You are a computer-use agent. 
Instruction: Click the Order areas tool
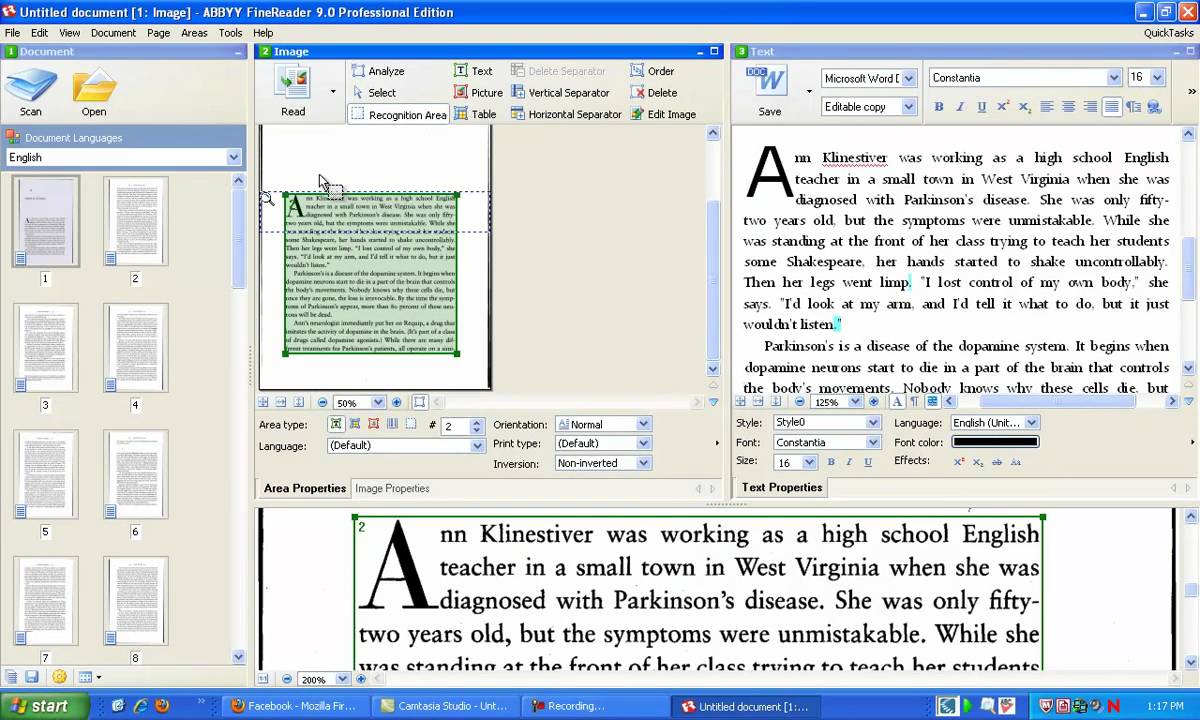pyautogui.click(x=652, y=71)
